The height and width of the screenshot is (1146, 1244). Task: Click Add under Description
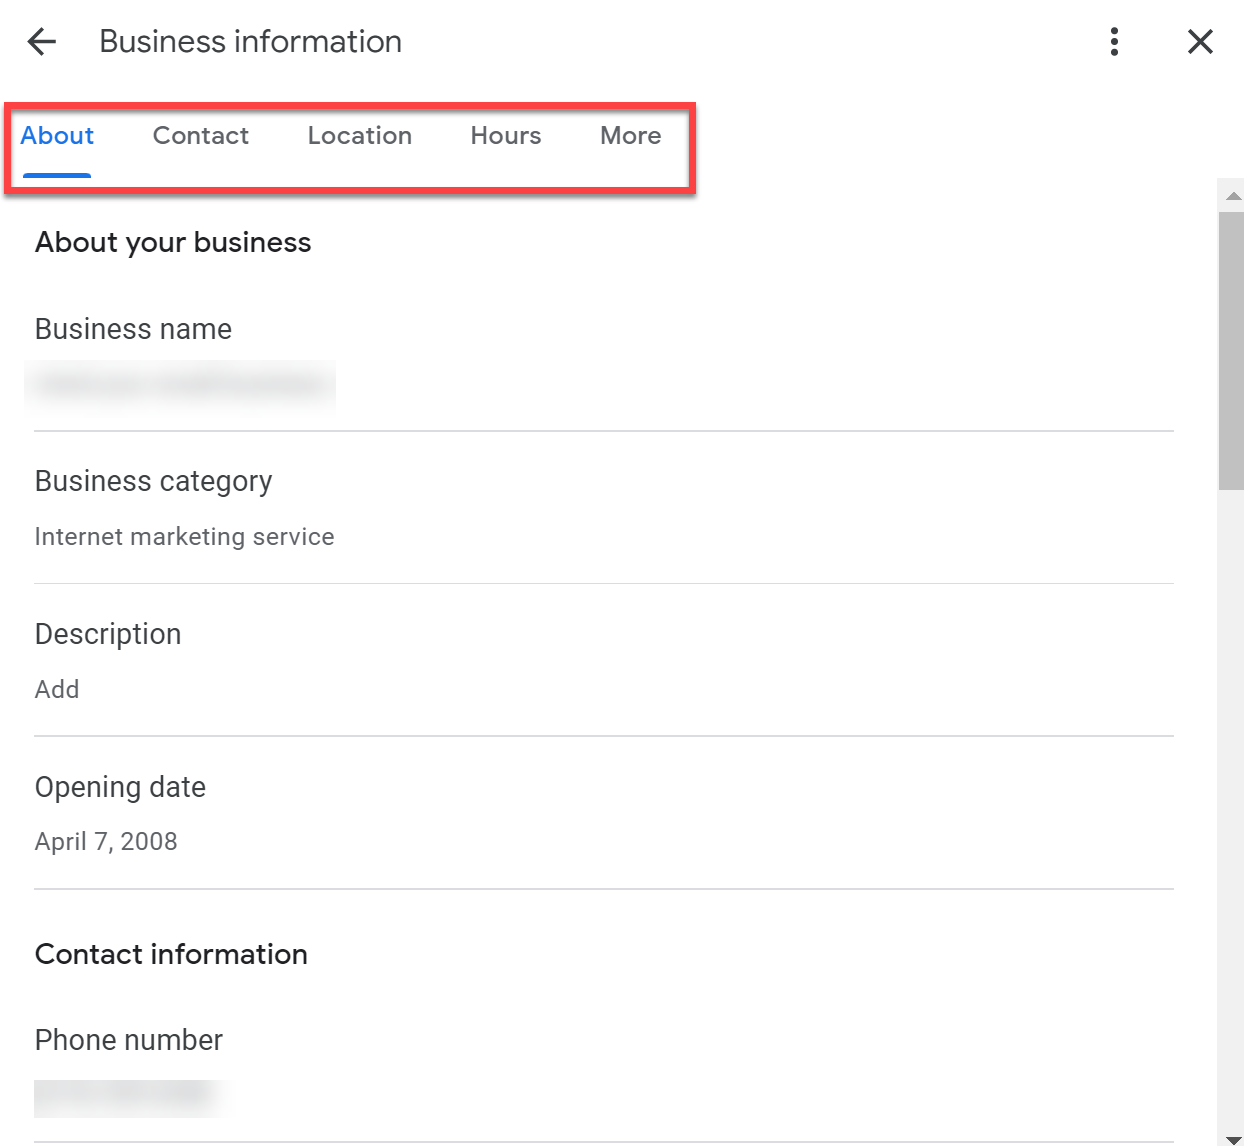(x=57, y=689)
